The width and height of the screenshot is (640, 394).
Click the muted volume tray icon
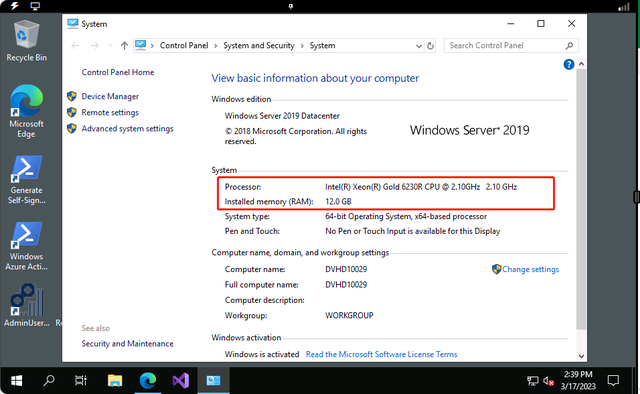548,381
